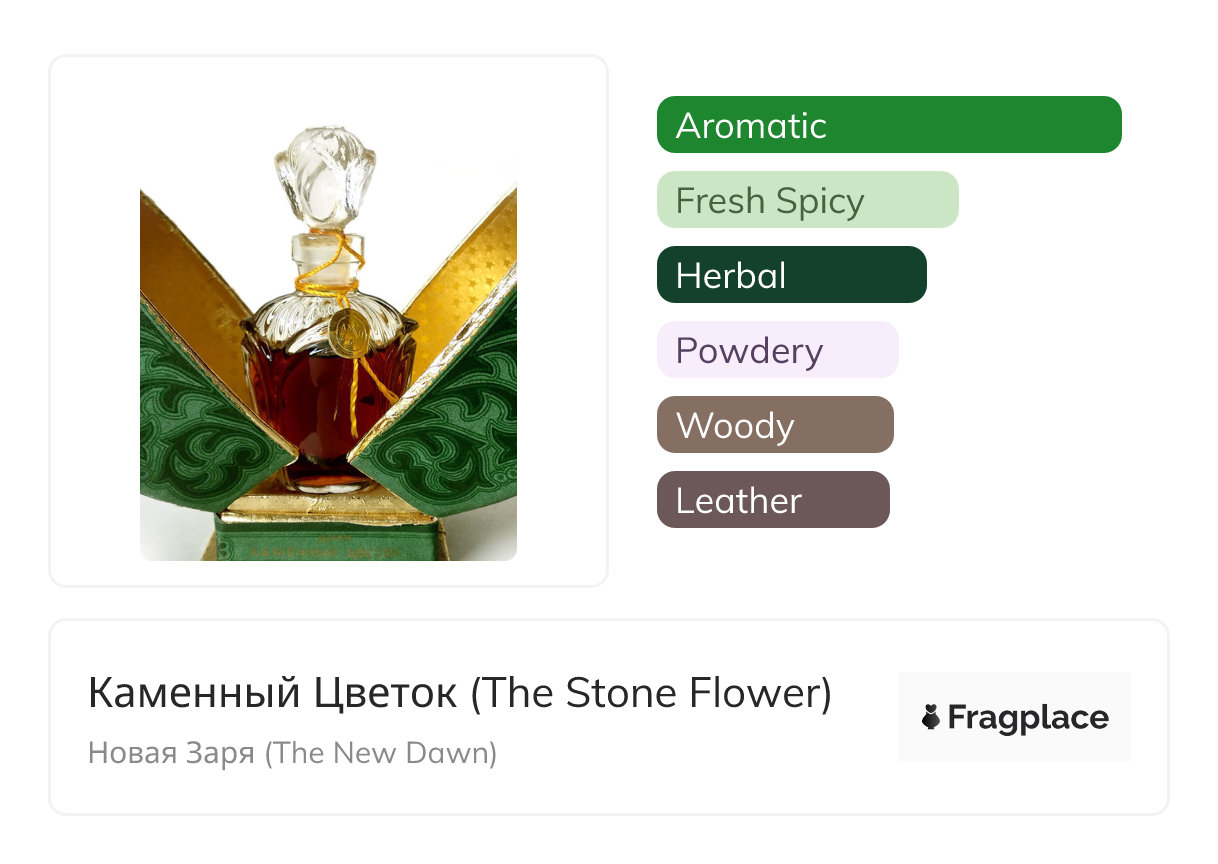
Task: Select the Aromatic accord bar
Action: pyautogui.click(x=889, y=125)
